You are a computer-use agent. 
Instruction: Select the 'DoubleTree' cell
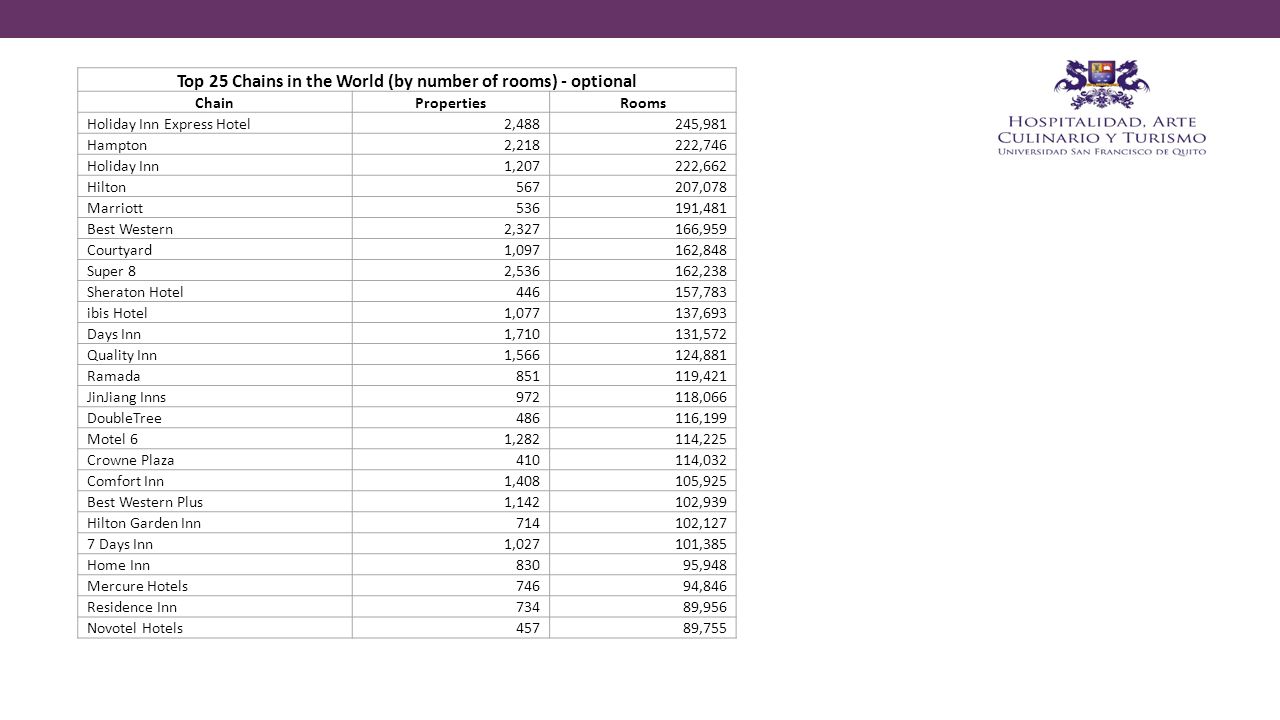point(215,418)
